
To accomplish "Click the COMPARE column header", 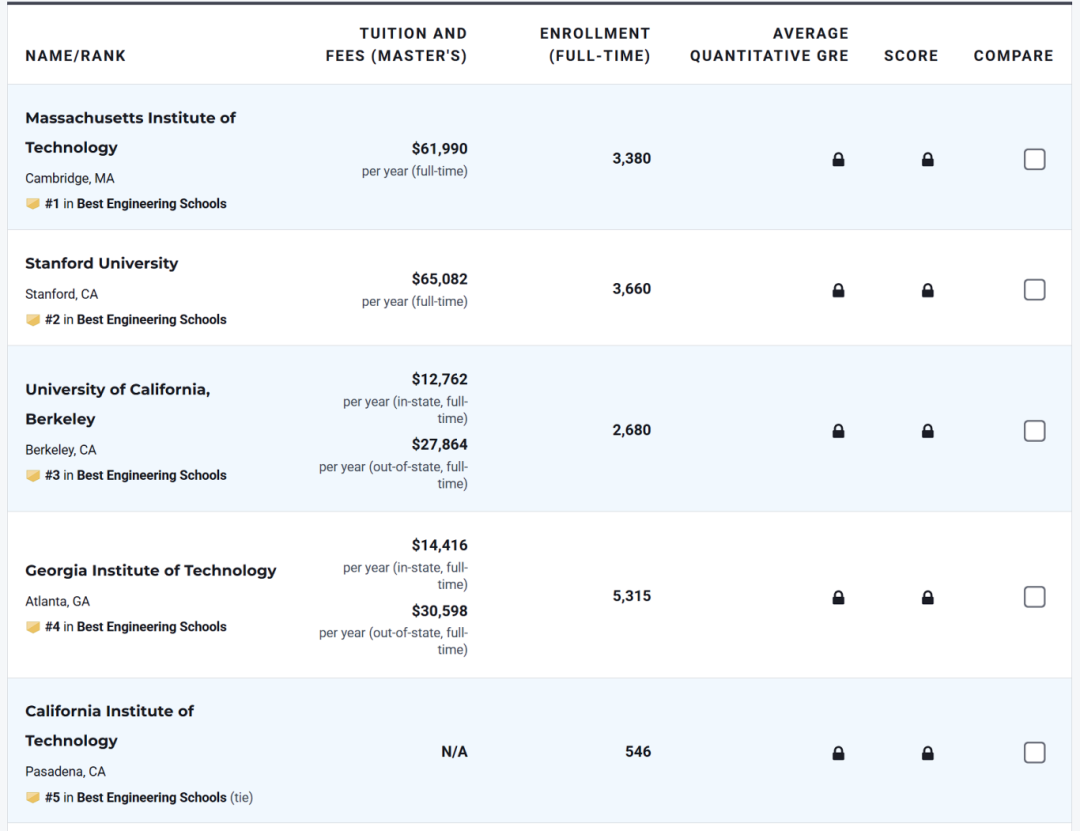I will pos(1013,56).
